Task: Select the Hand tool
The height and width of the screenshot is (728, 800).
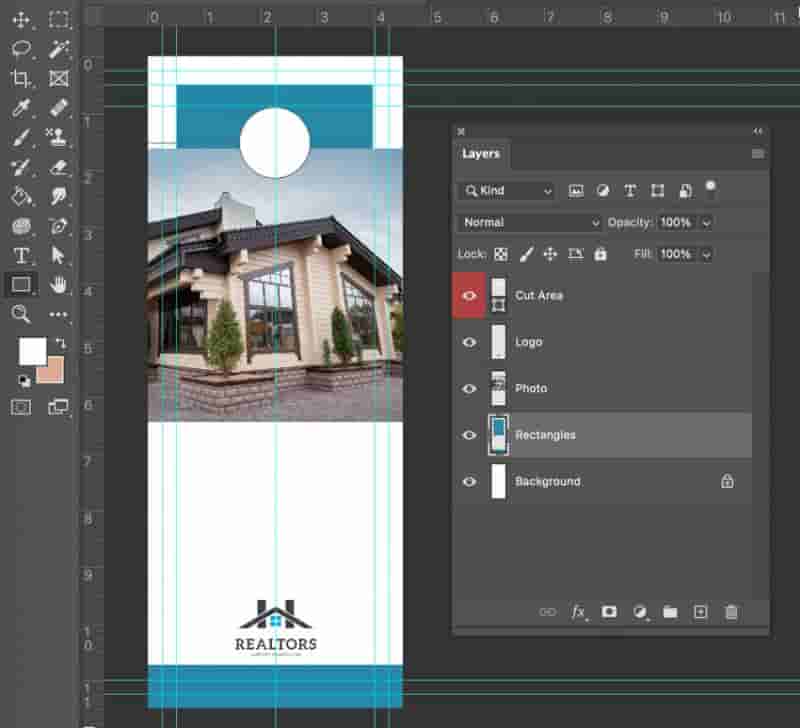Action: (x=59, y=285)
